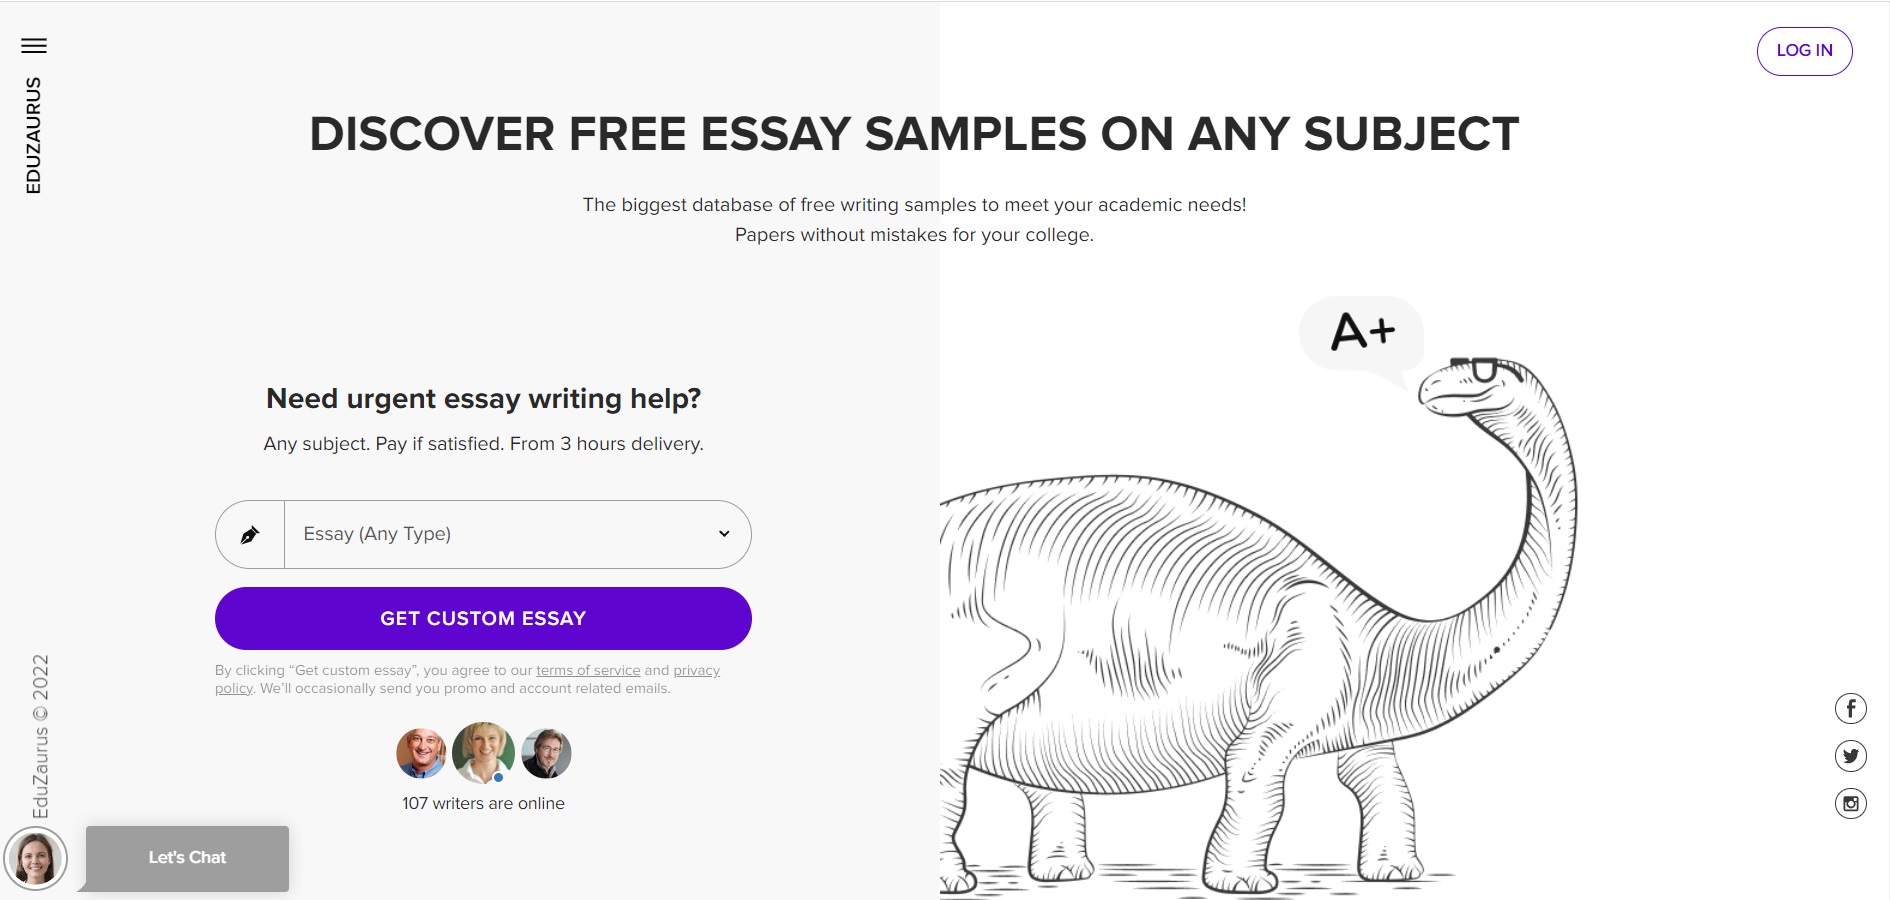Click the third writer avatar with glasses
This screenshot has height=900, width=1890.
coord(546,753)
